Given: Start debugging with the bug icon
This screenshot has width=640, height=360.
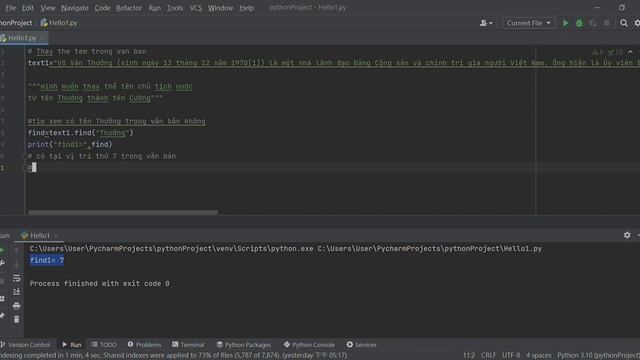Looking at the screenshot, I should [579, 23].
